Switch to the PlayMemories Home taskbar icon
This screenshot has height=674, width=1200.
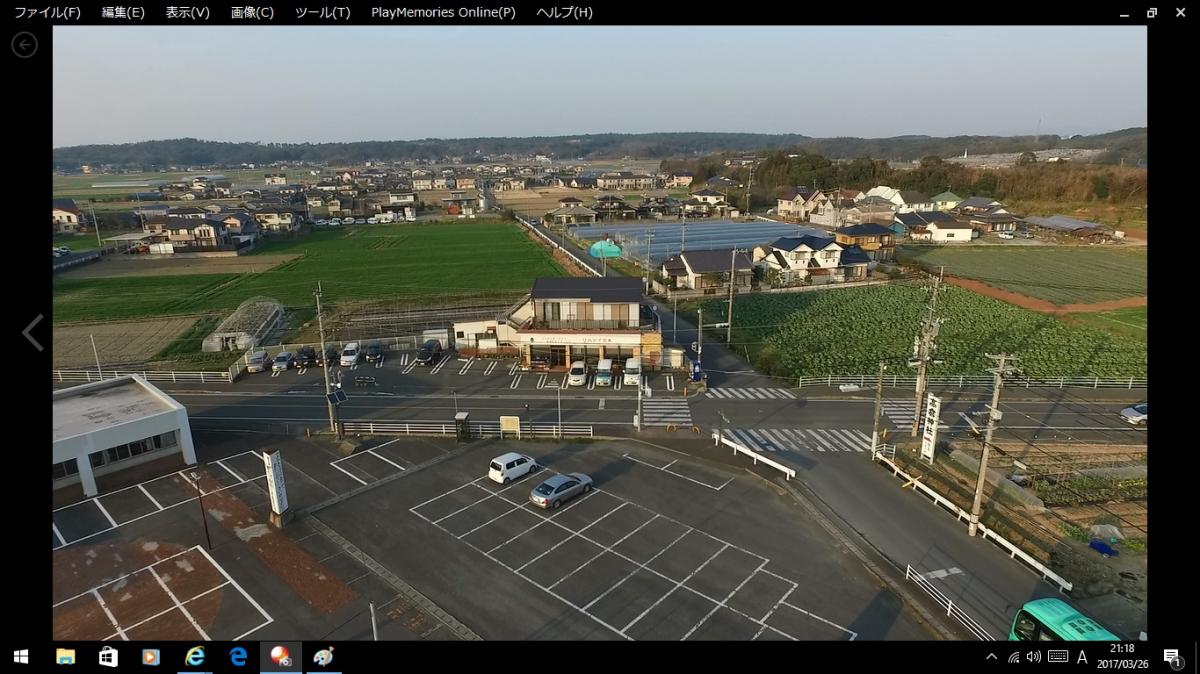281,657
